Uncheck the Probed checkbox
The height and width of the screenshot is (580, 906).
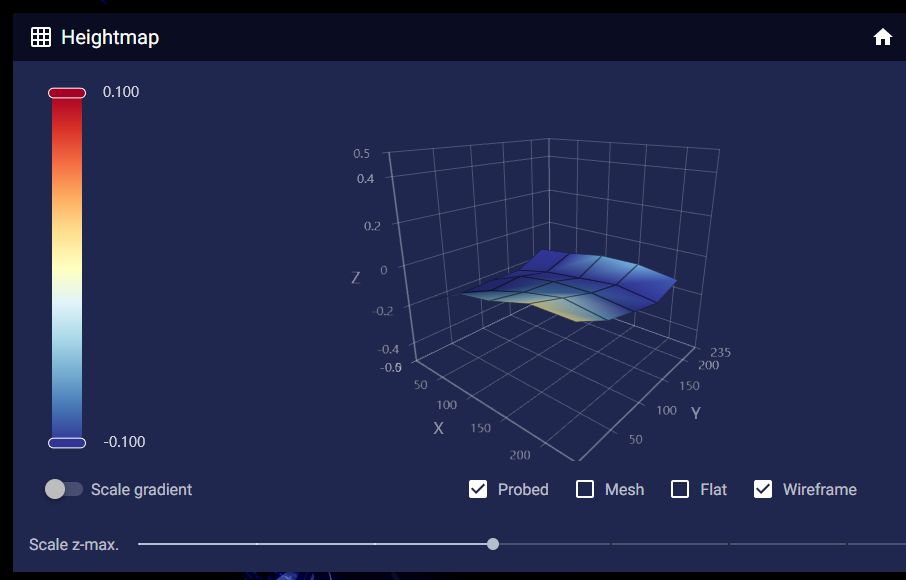pyautogui.click(x=478, y=489)
